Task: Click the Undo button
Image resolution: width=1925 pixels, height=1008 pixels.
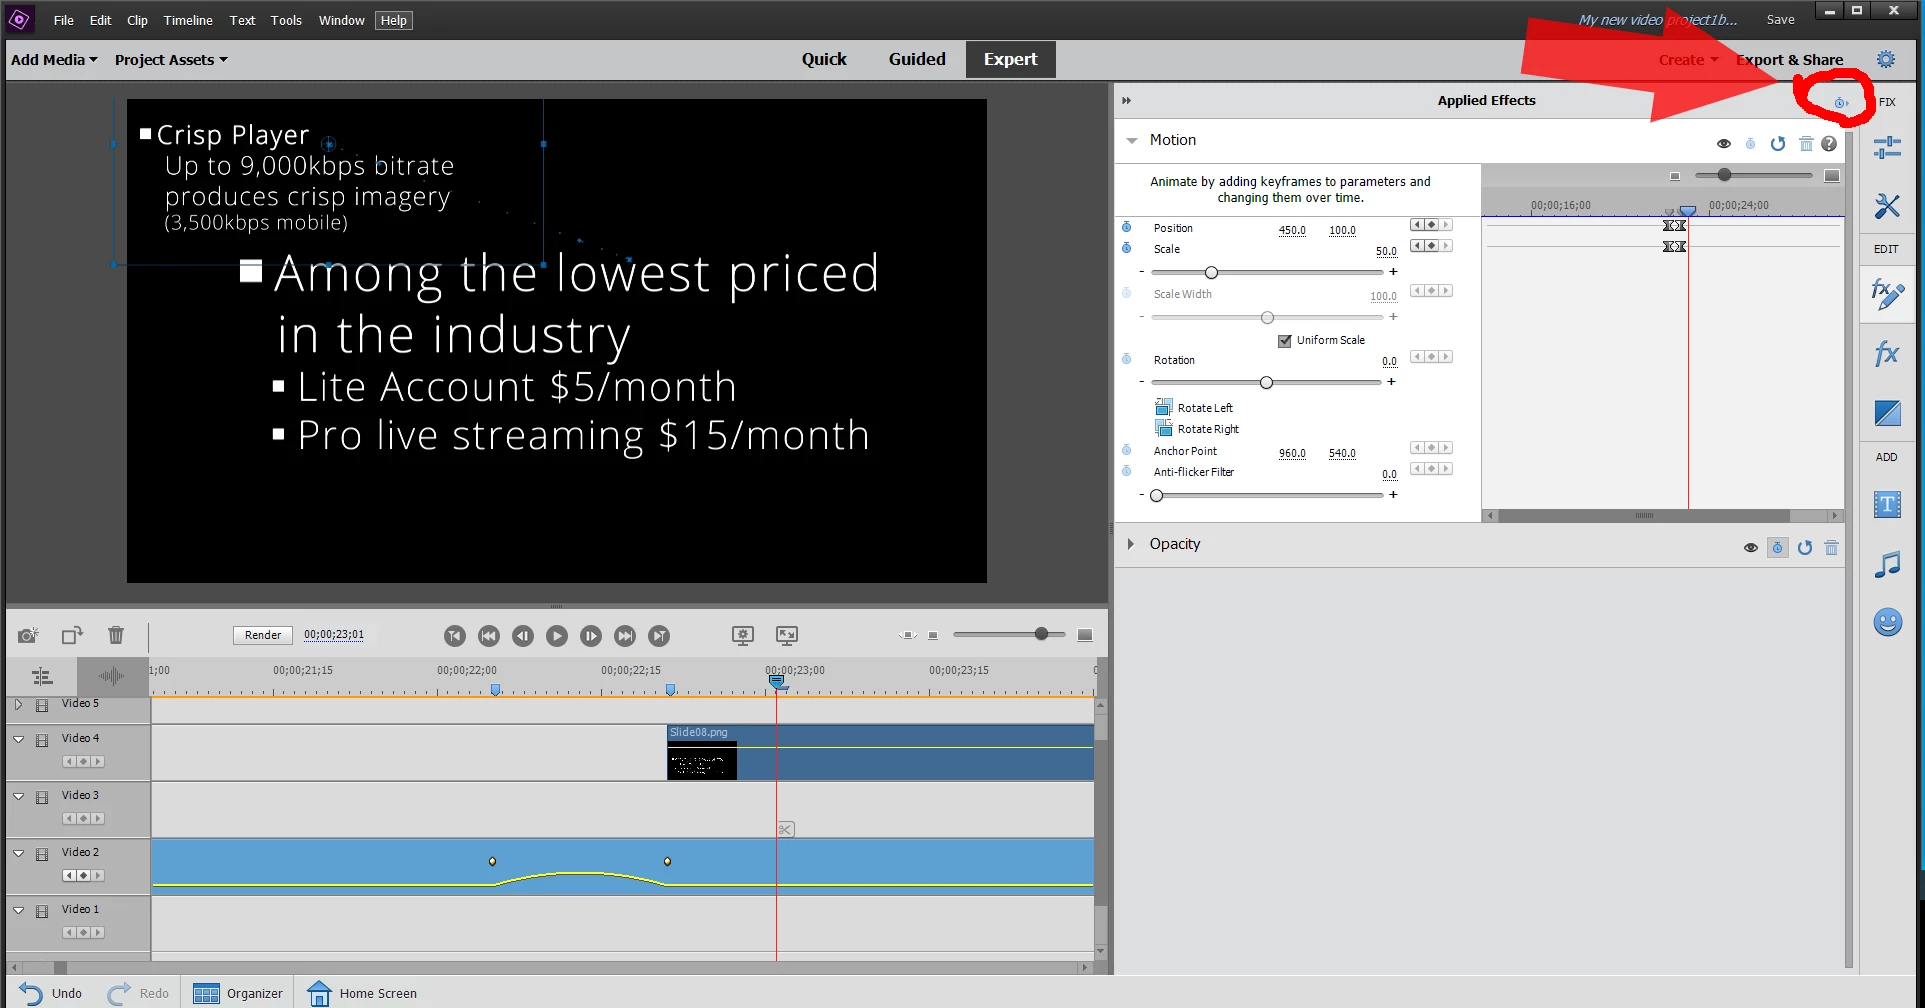Action: point(50,993)
